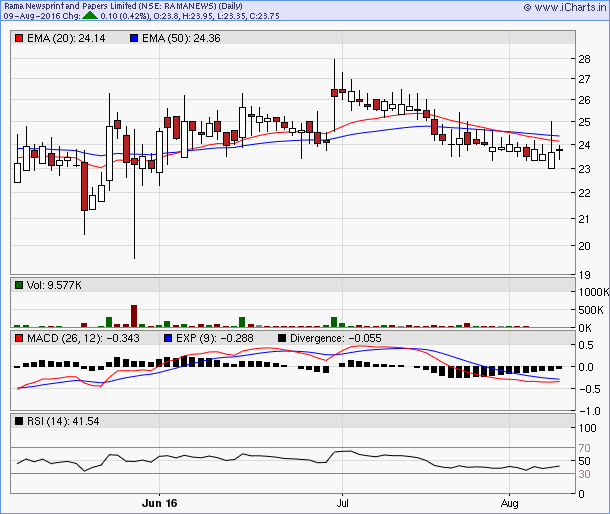Viewport: 610px width, 514px height.
Task: Click the 1000K volume axis label
Action: pyautogui.click(x=594, y=292)
